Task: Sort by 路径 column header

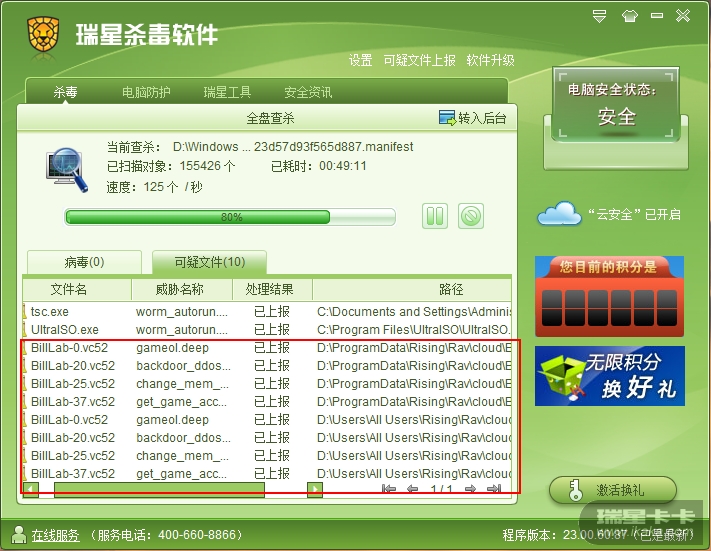Action: 412,289
